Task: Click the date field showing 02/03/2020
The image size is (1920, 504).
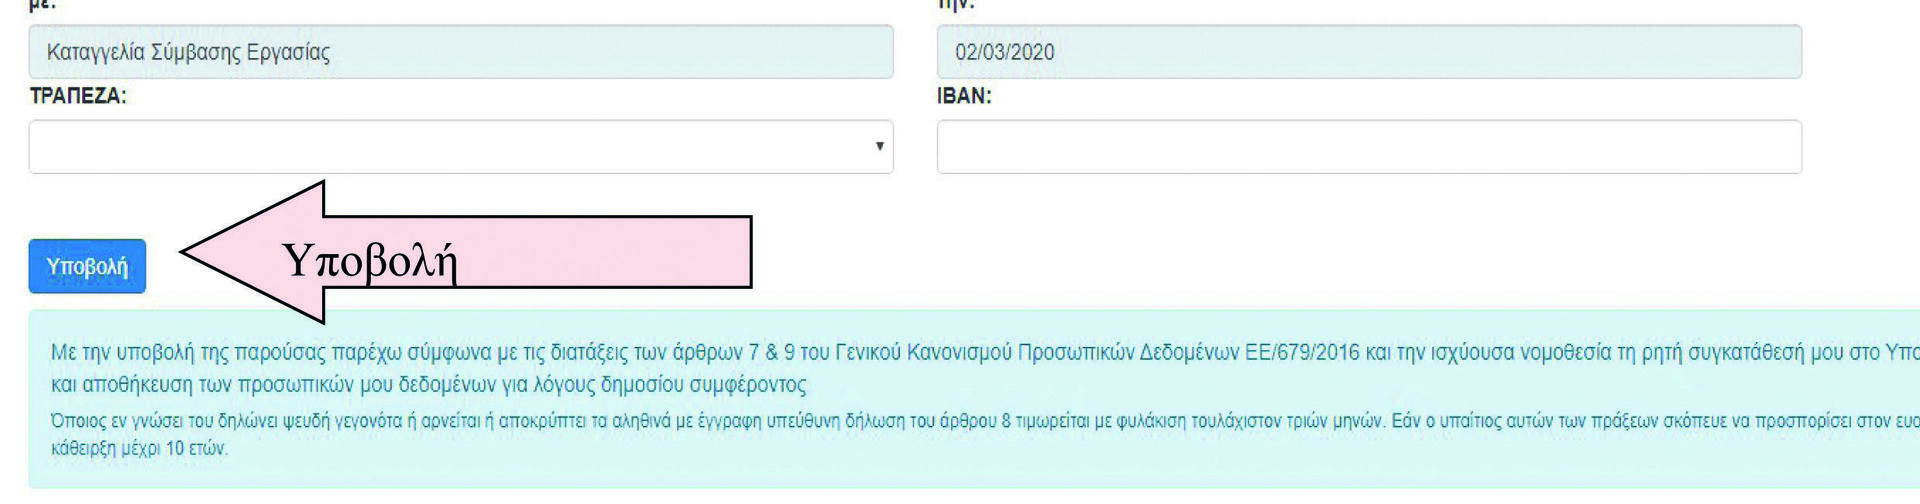Action: tap(1369, 52)
